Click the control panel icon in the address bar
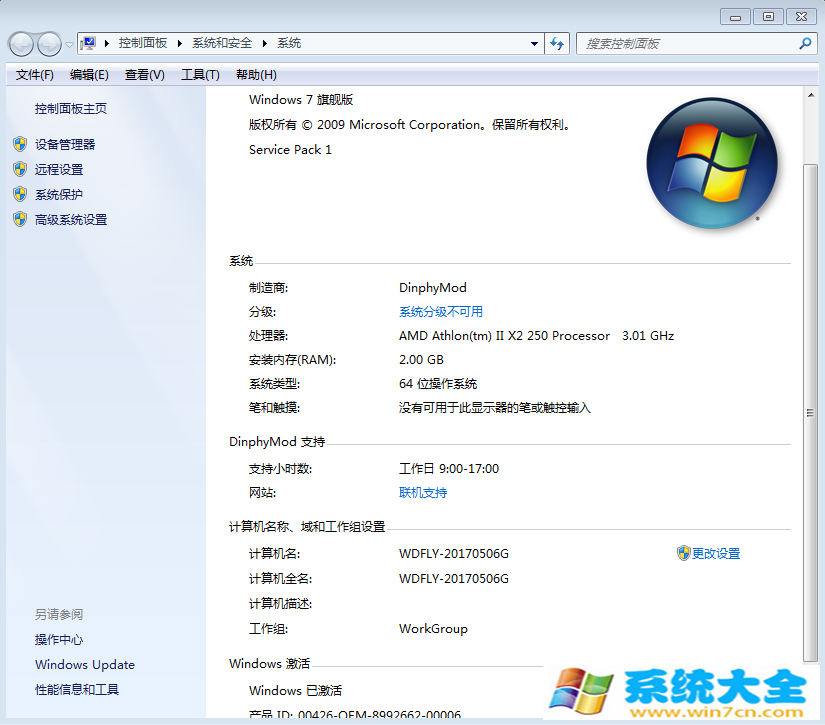 coord(88,43)
